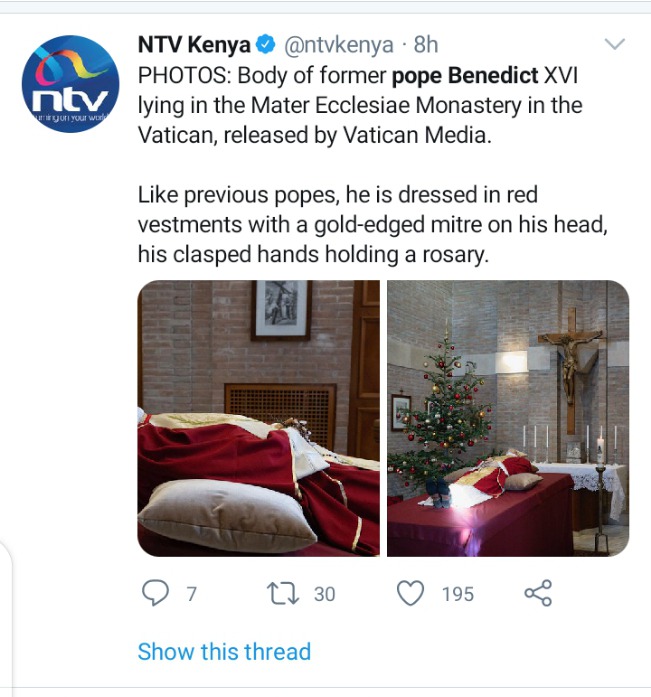Click the framed picture in left photo
The height and width of the screenshot is (697, 651).
click(281, 310)
